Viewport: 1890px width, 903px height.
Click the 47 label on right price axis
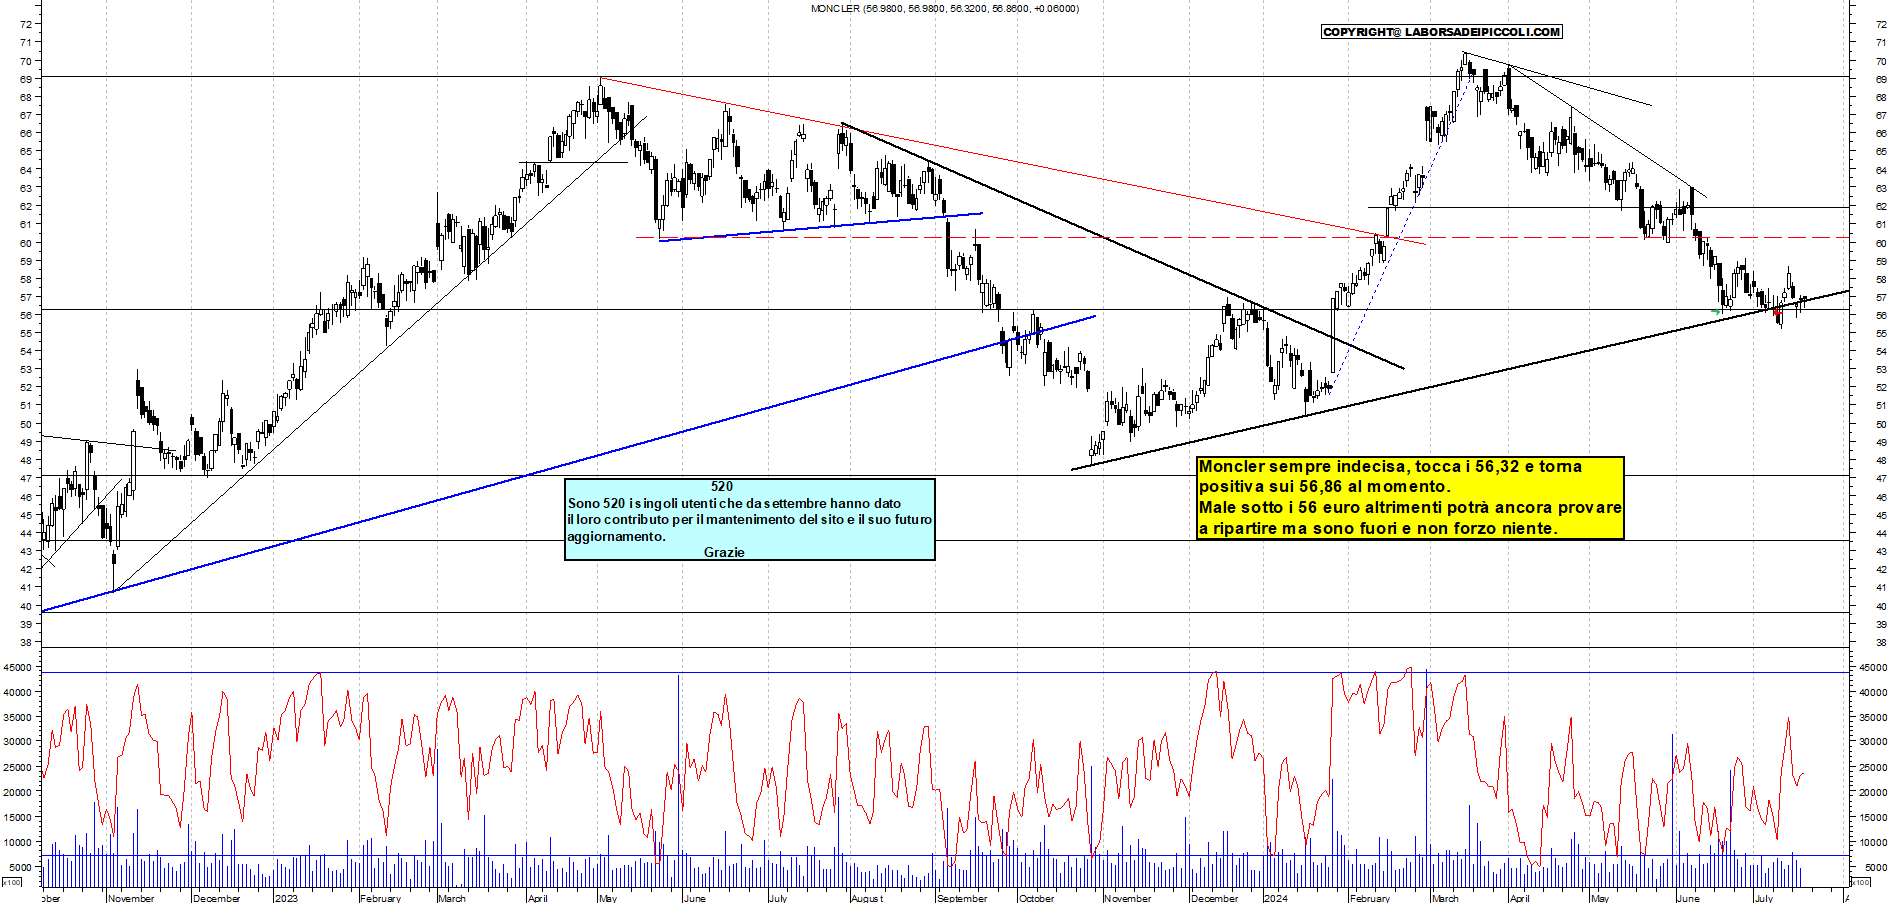[1881, 478]
